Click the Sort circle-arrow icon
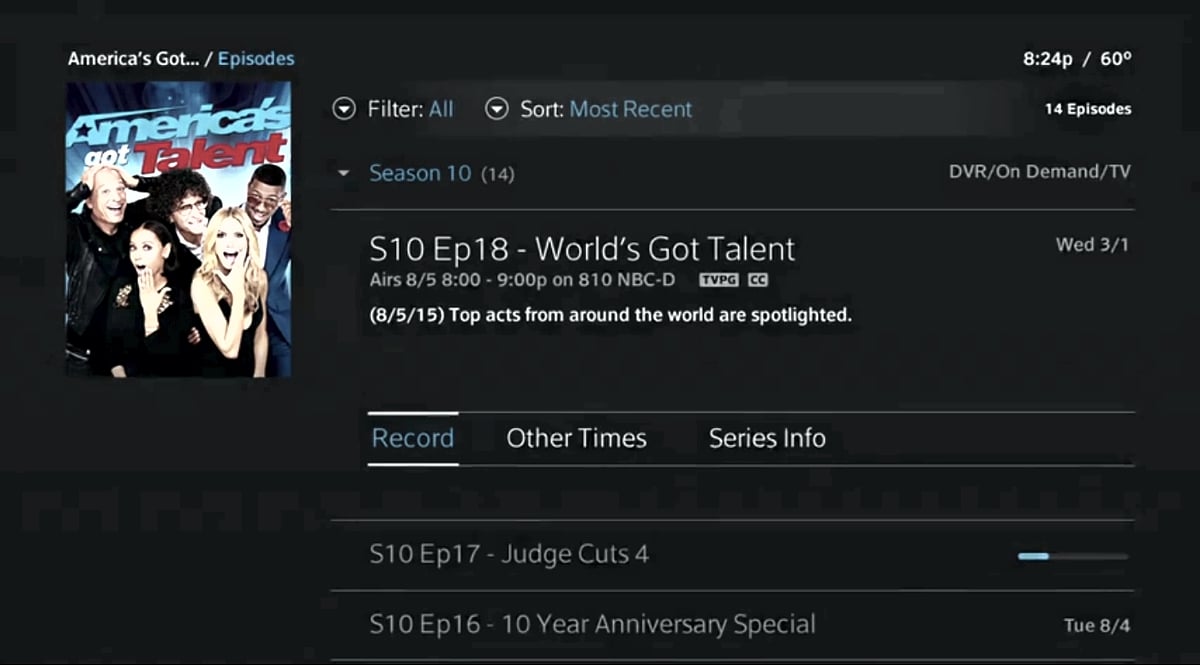 click(496, 109)
